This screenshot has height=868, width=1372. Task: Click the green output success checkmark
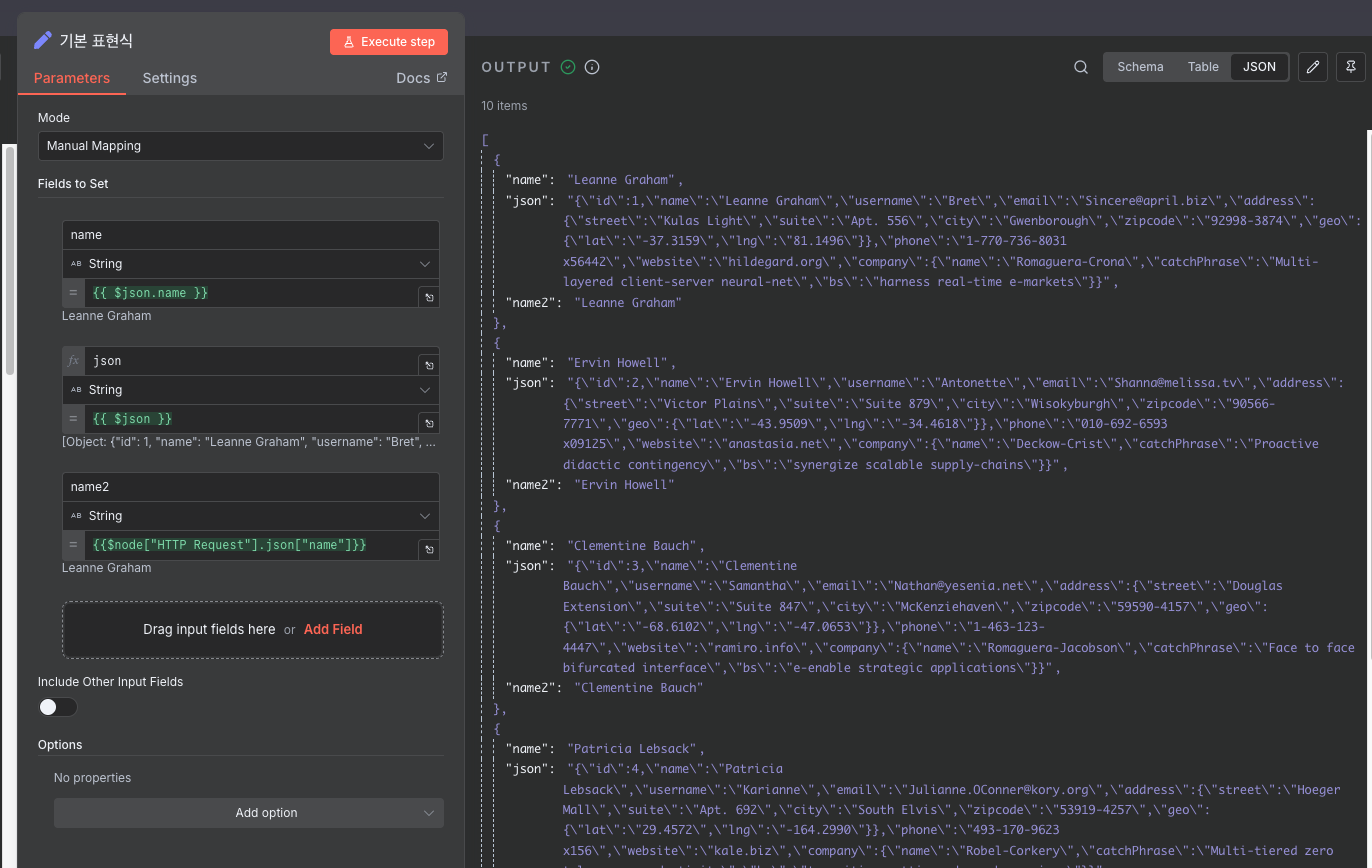568,67
